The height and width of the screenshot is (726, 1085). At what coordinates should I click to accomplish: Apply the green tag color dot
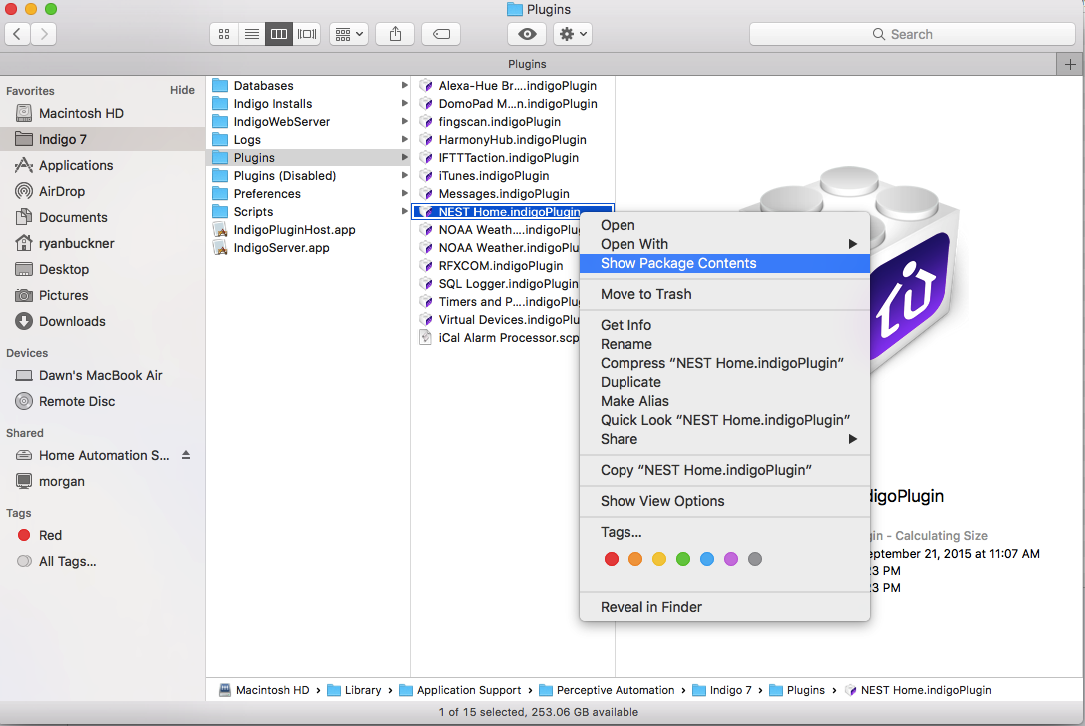point(683,559)
